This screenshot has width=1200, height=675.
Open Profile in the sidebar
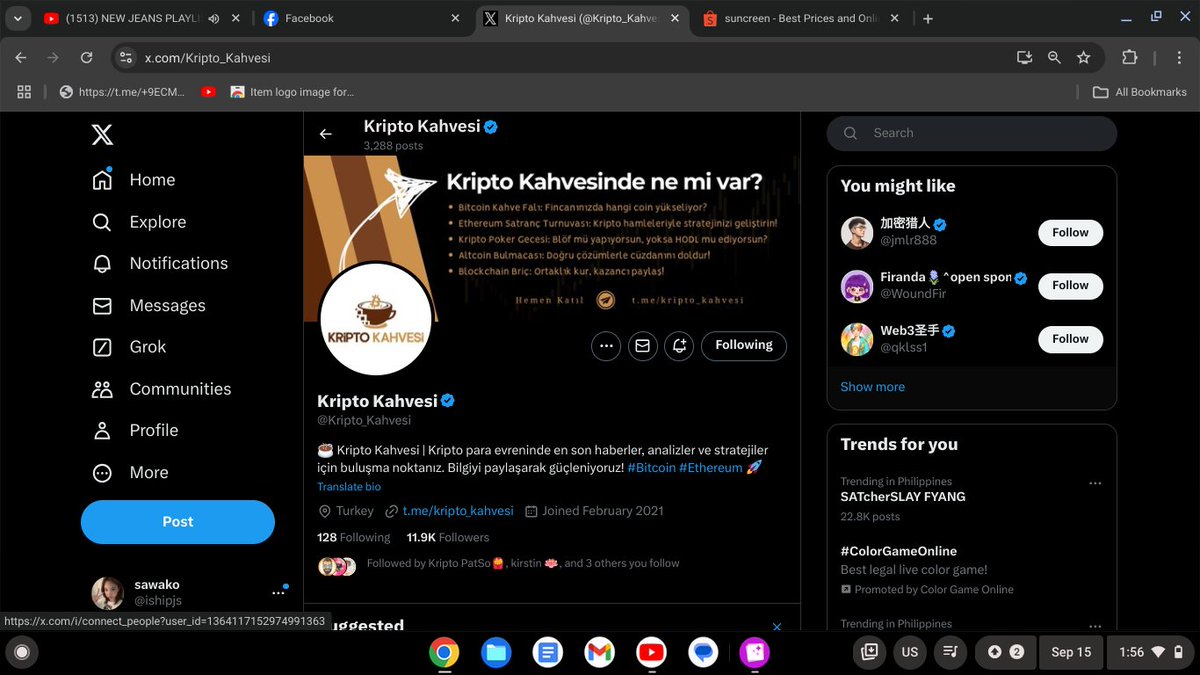point(135,430)
